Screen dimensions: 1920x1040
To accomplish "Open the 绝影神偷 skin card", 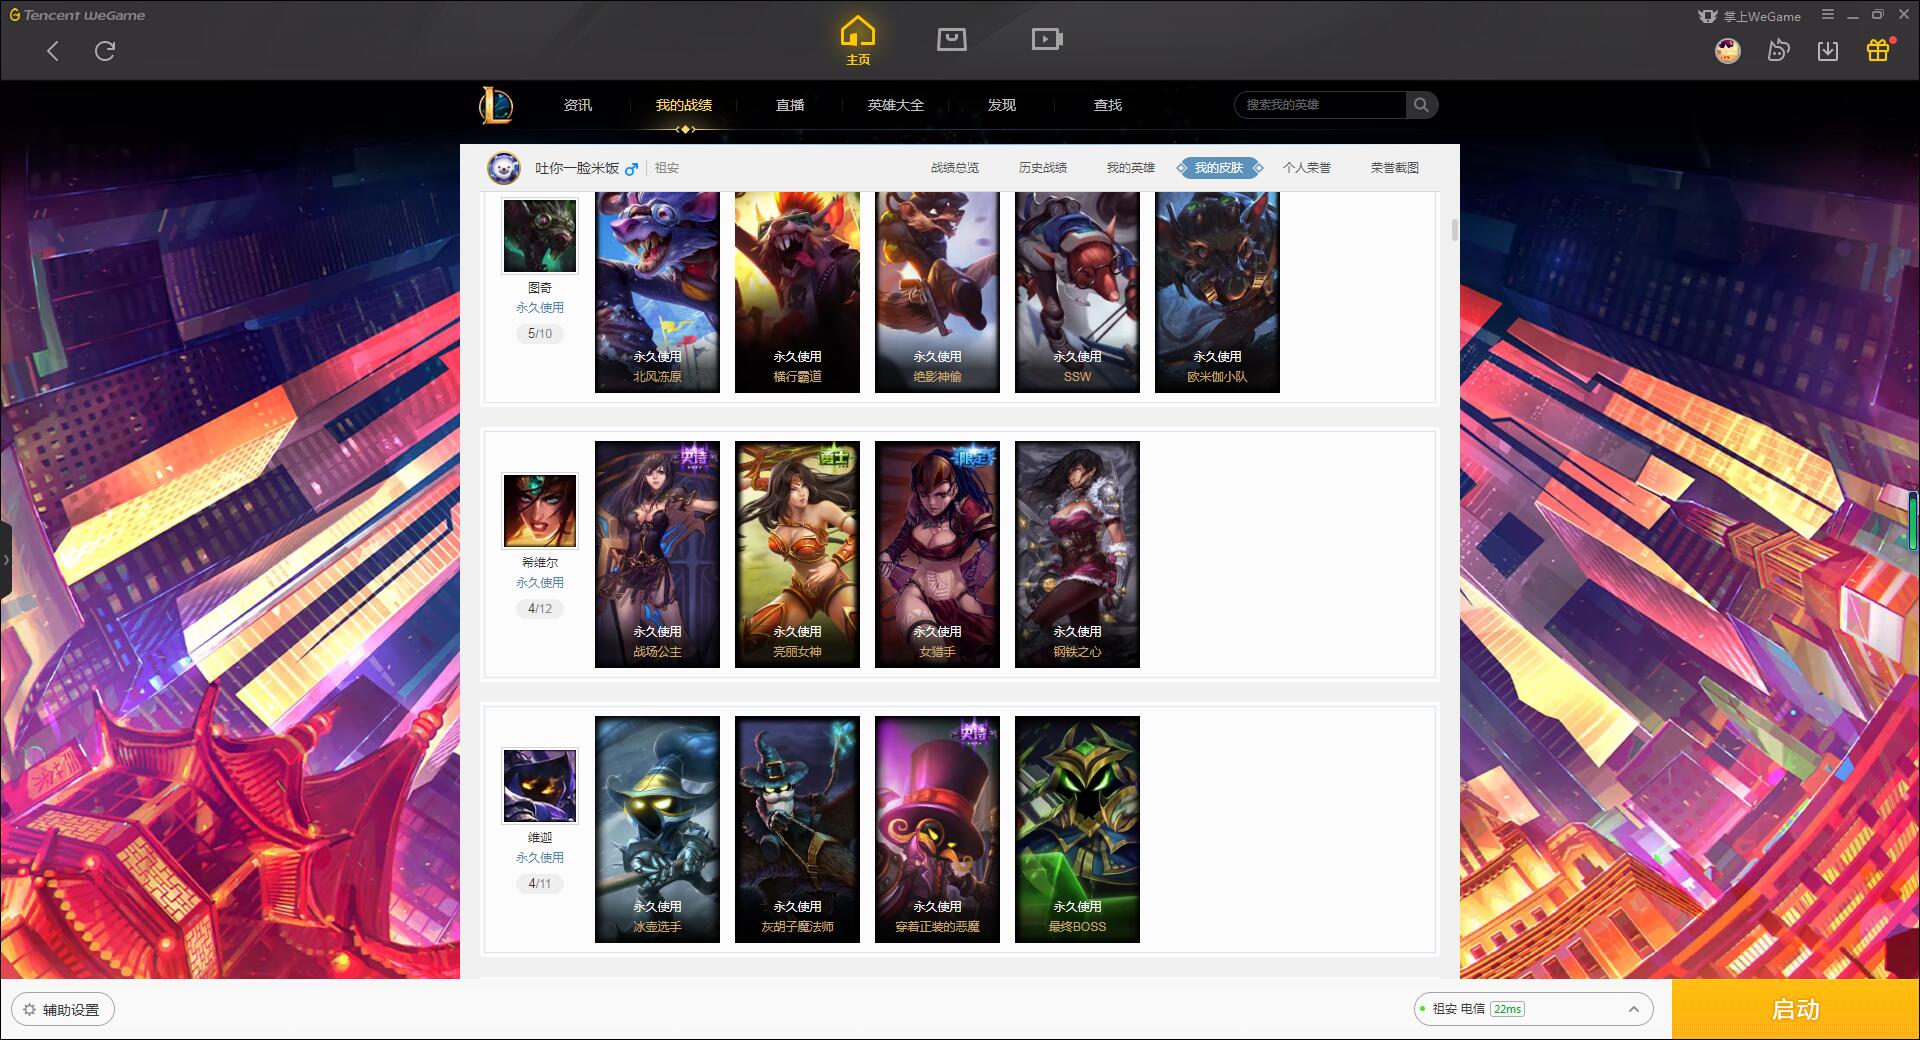I will tap(937, 291).
